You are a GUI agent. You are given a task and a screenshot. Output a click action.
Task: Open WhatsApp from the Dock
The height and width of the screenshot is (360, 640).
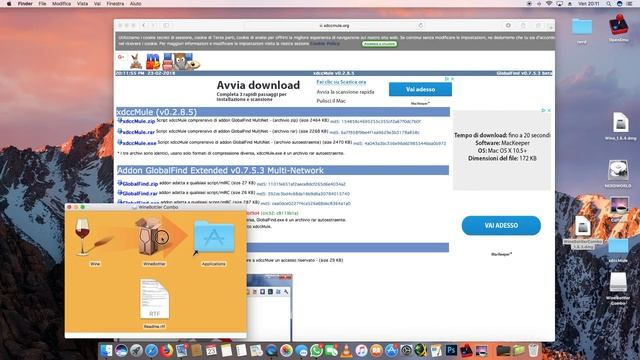click(316, 351)
